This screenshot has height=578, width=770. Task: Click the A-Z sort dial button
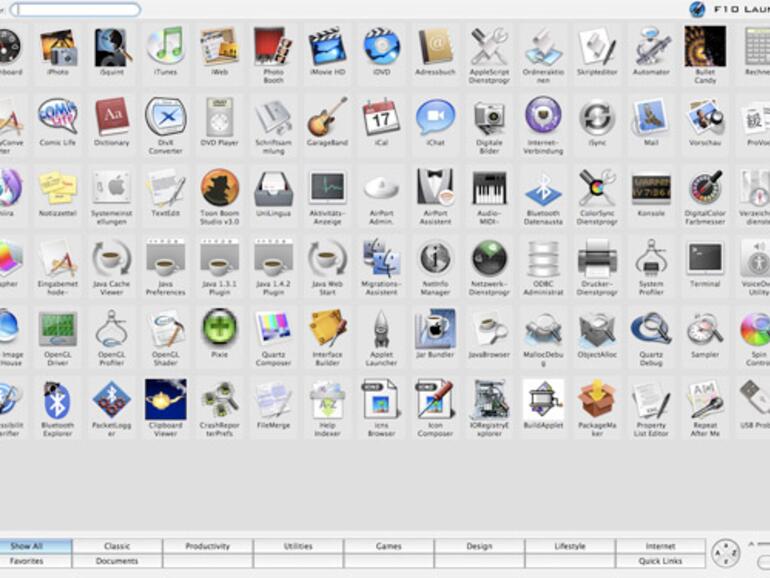coord(725,553)
